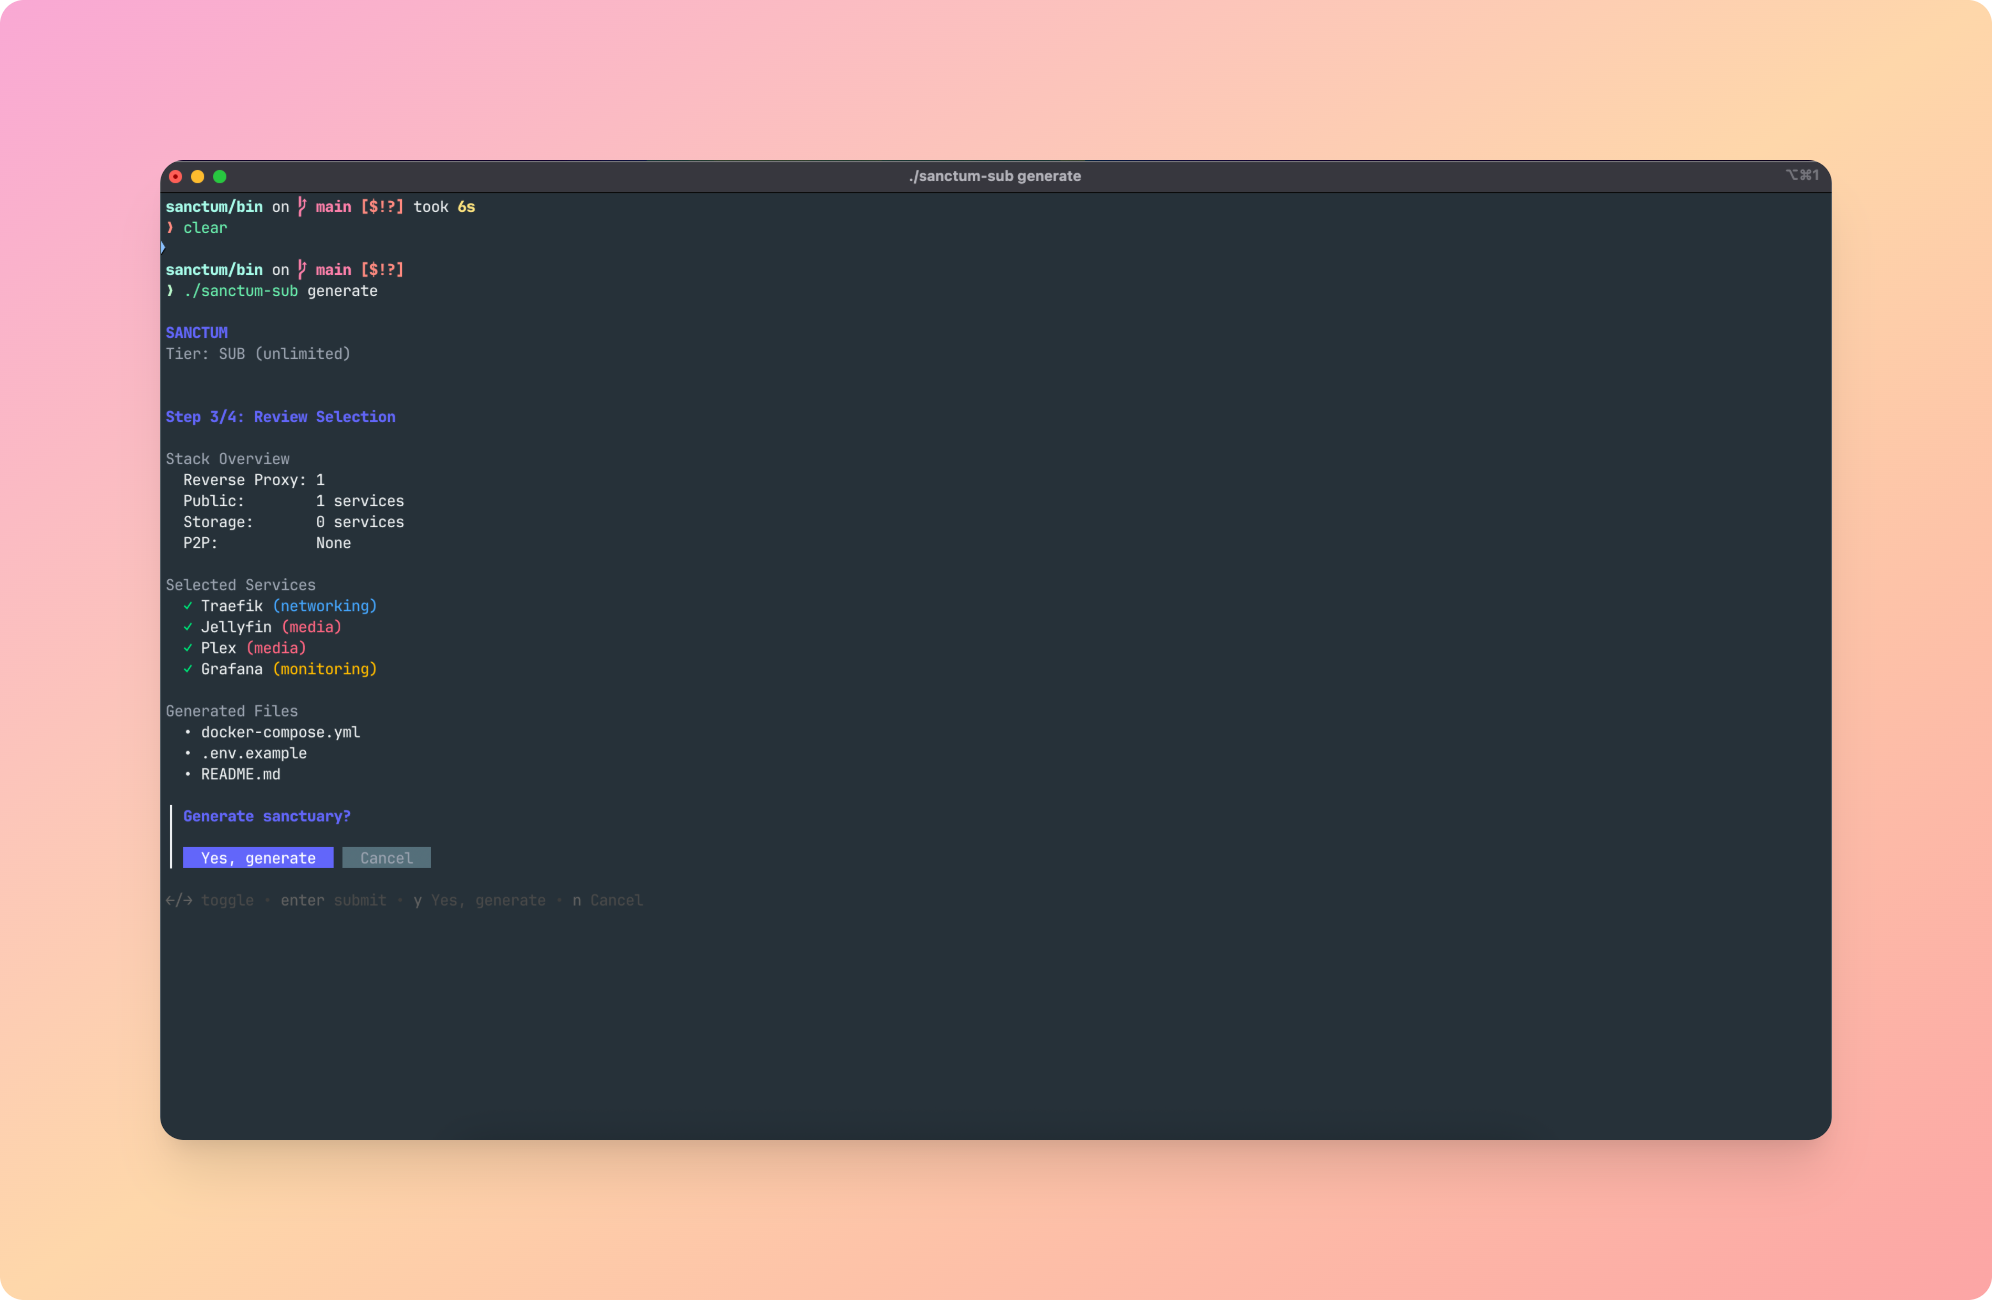Click the "n Cancel" hint in footer
The height and width of the screenshot is (1300, 1992).
pyautogui.click(x=607, y=900)
